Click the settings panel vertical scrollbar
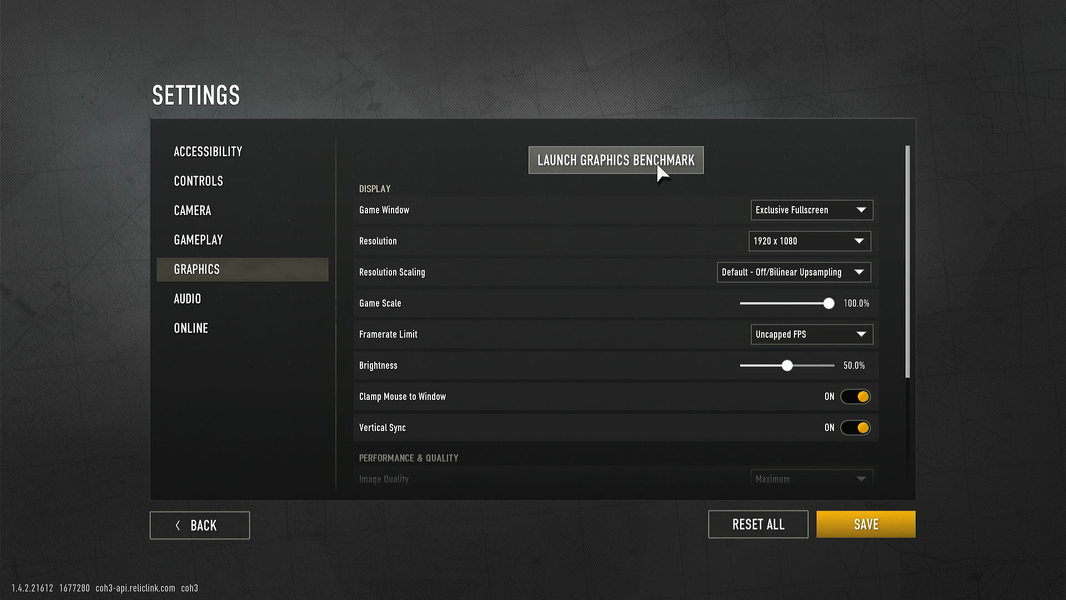This screenshot has height=600, width=1066. [x=908, y=262]
